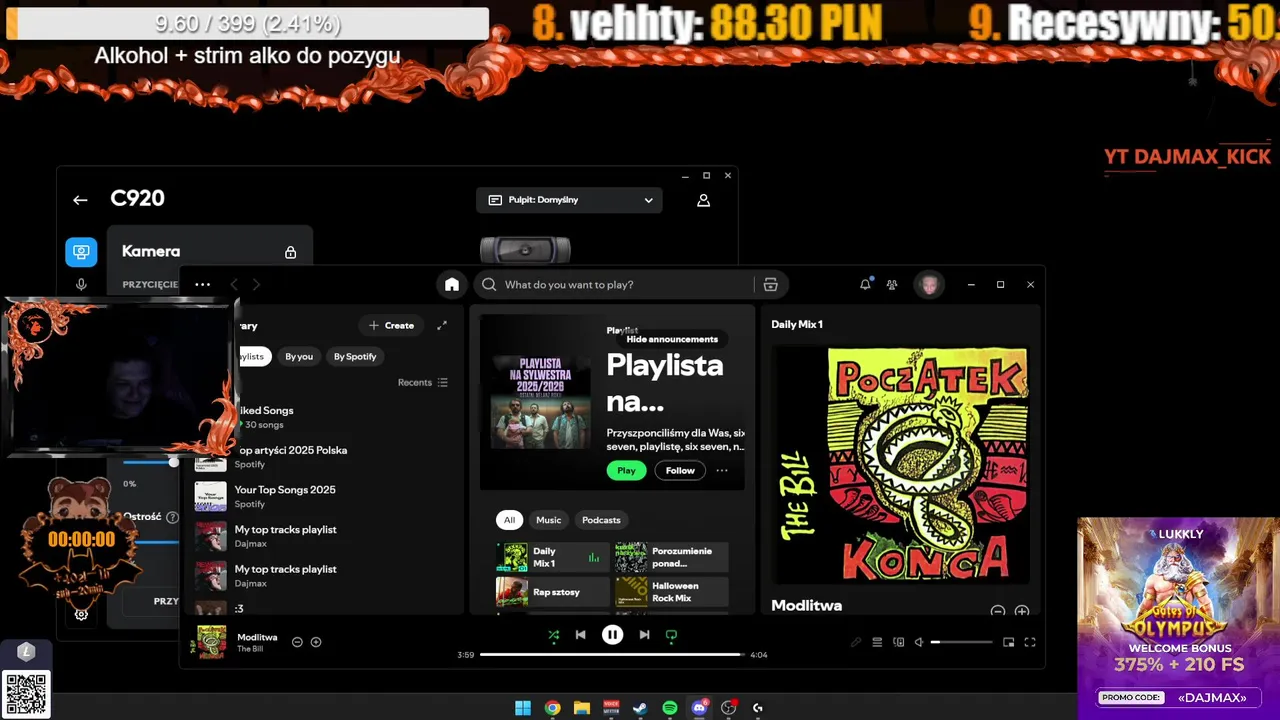The width and height of the screenshot is (1280, 720).
Task: Click the plus icon in Daily Mix 1 panel
Action: (1022, 610)
